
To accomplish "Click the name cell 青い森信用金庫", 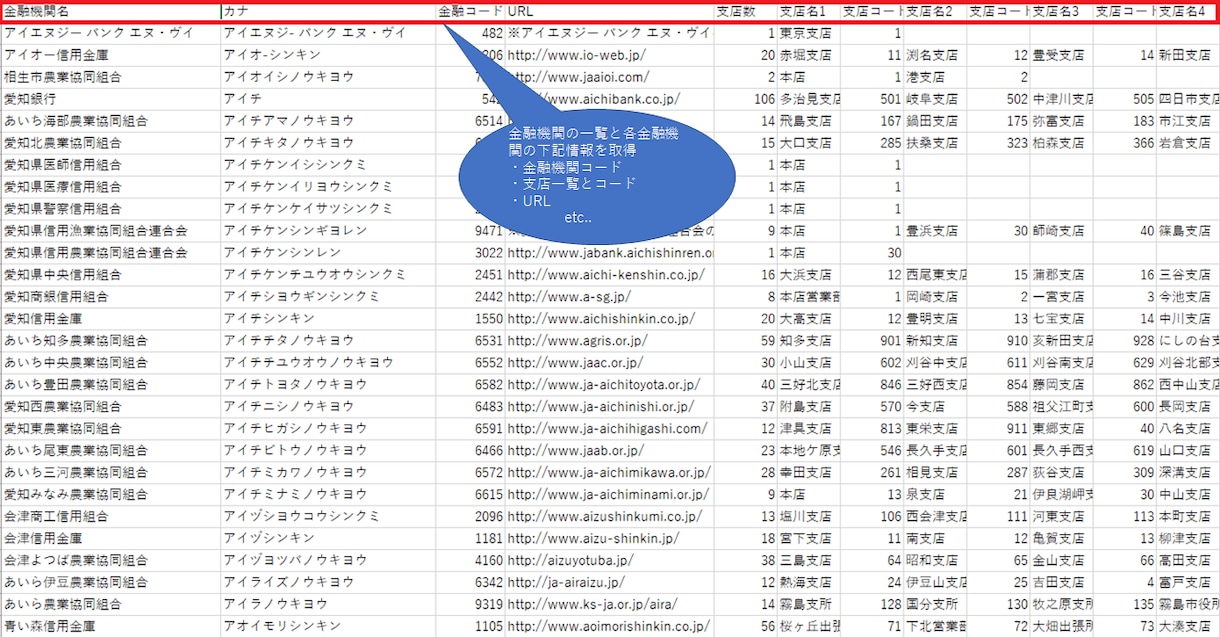I will [x=110, y=627].
